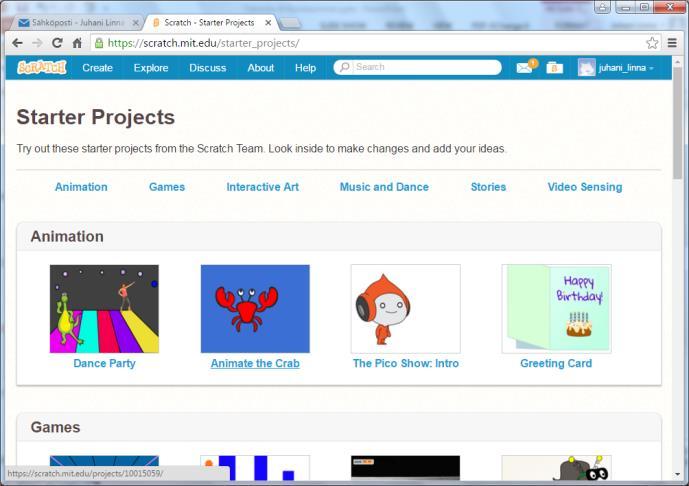
Task: Jump to the Games category link
Action: click(x=167, y=187)
